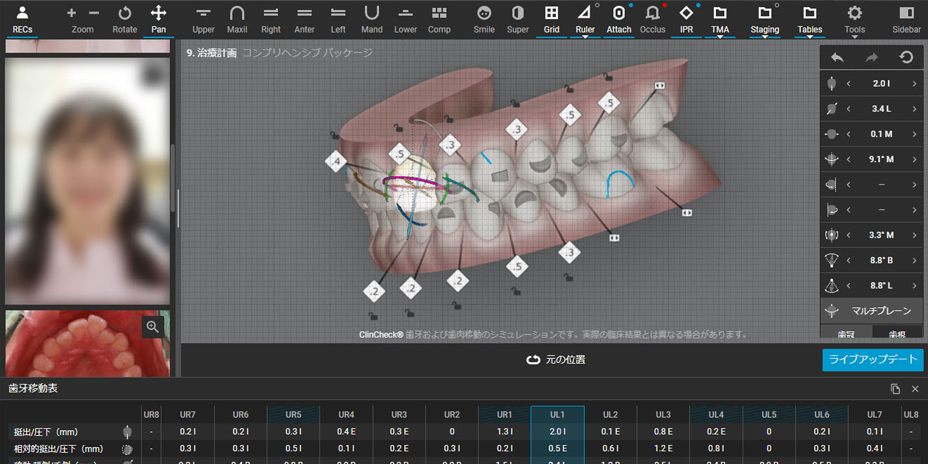Click the Smile view icon

click(484, 19)
